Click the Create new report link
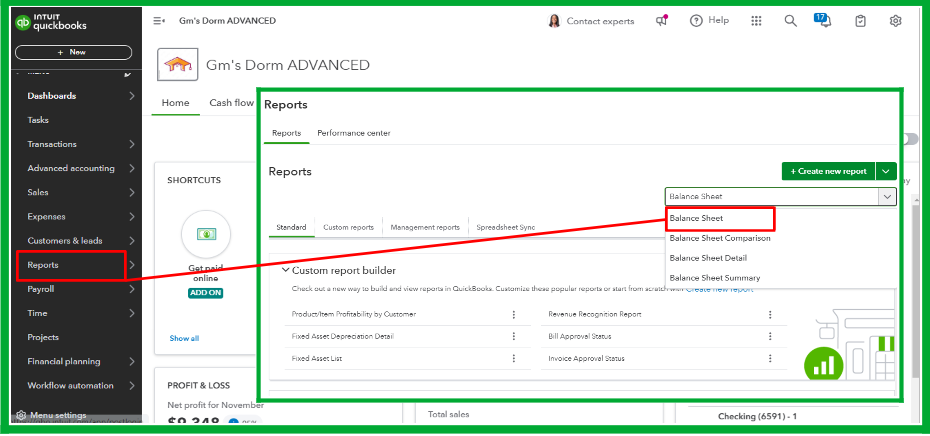This screenshot has height=436, width=930. [x=719, y=289]
